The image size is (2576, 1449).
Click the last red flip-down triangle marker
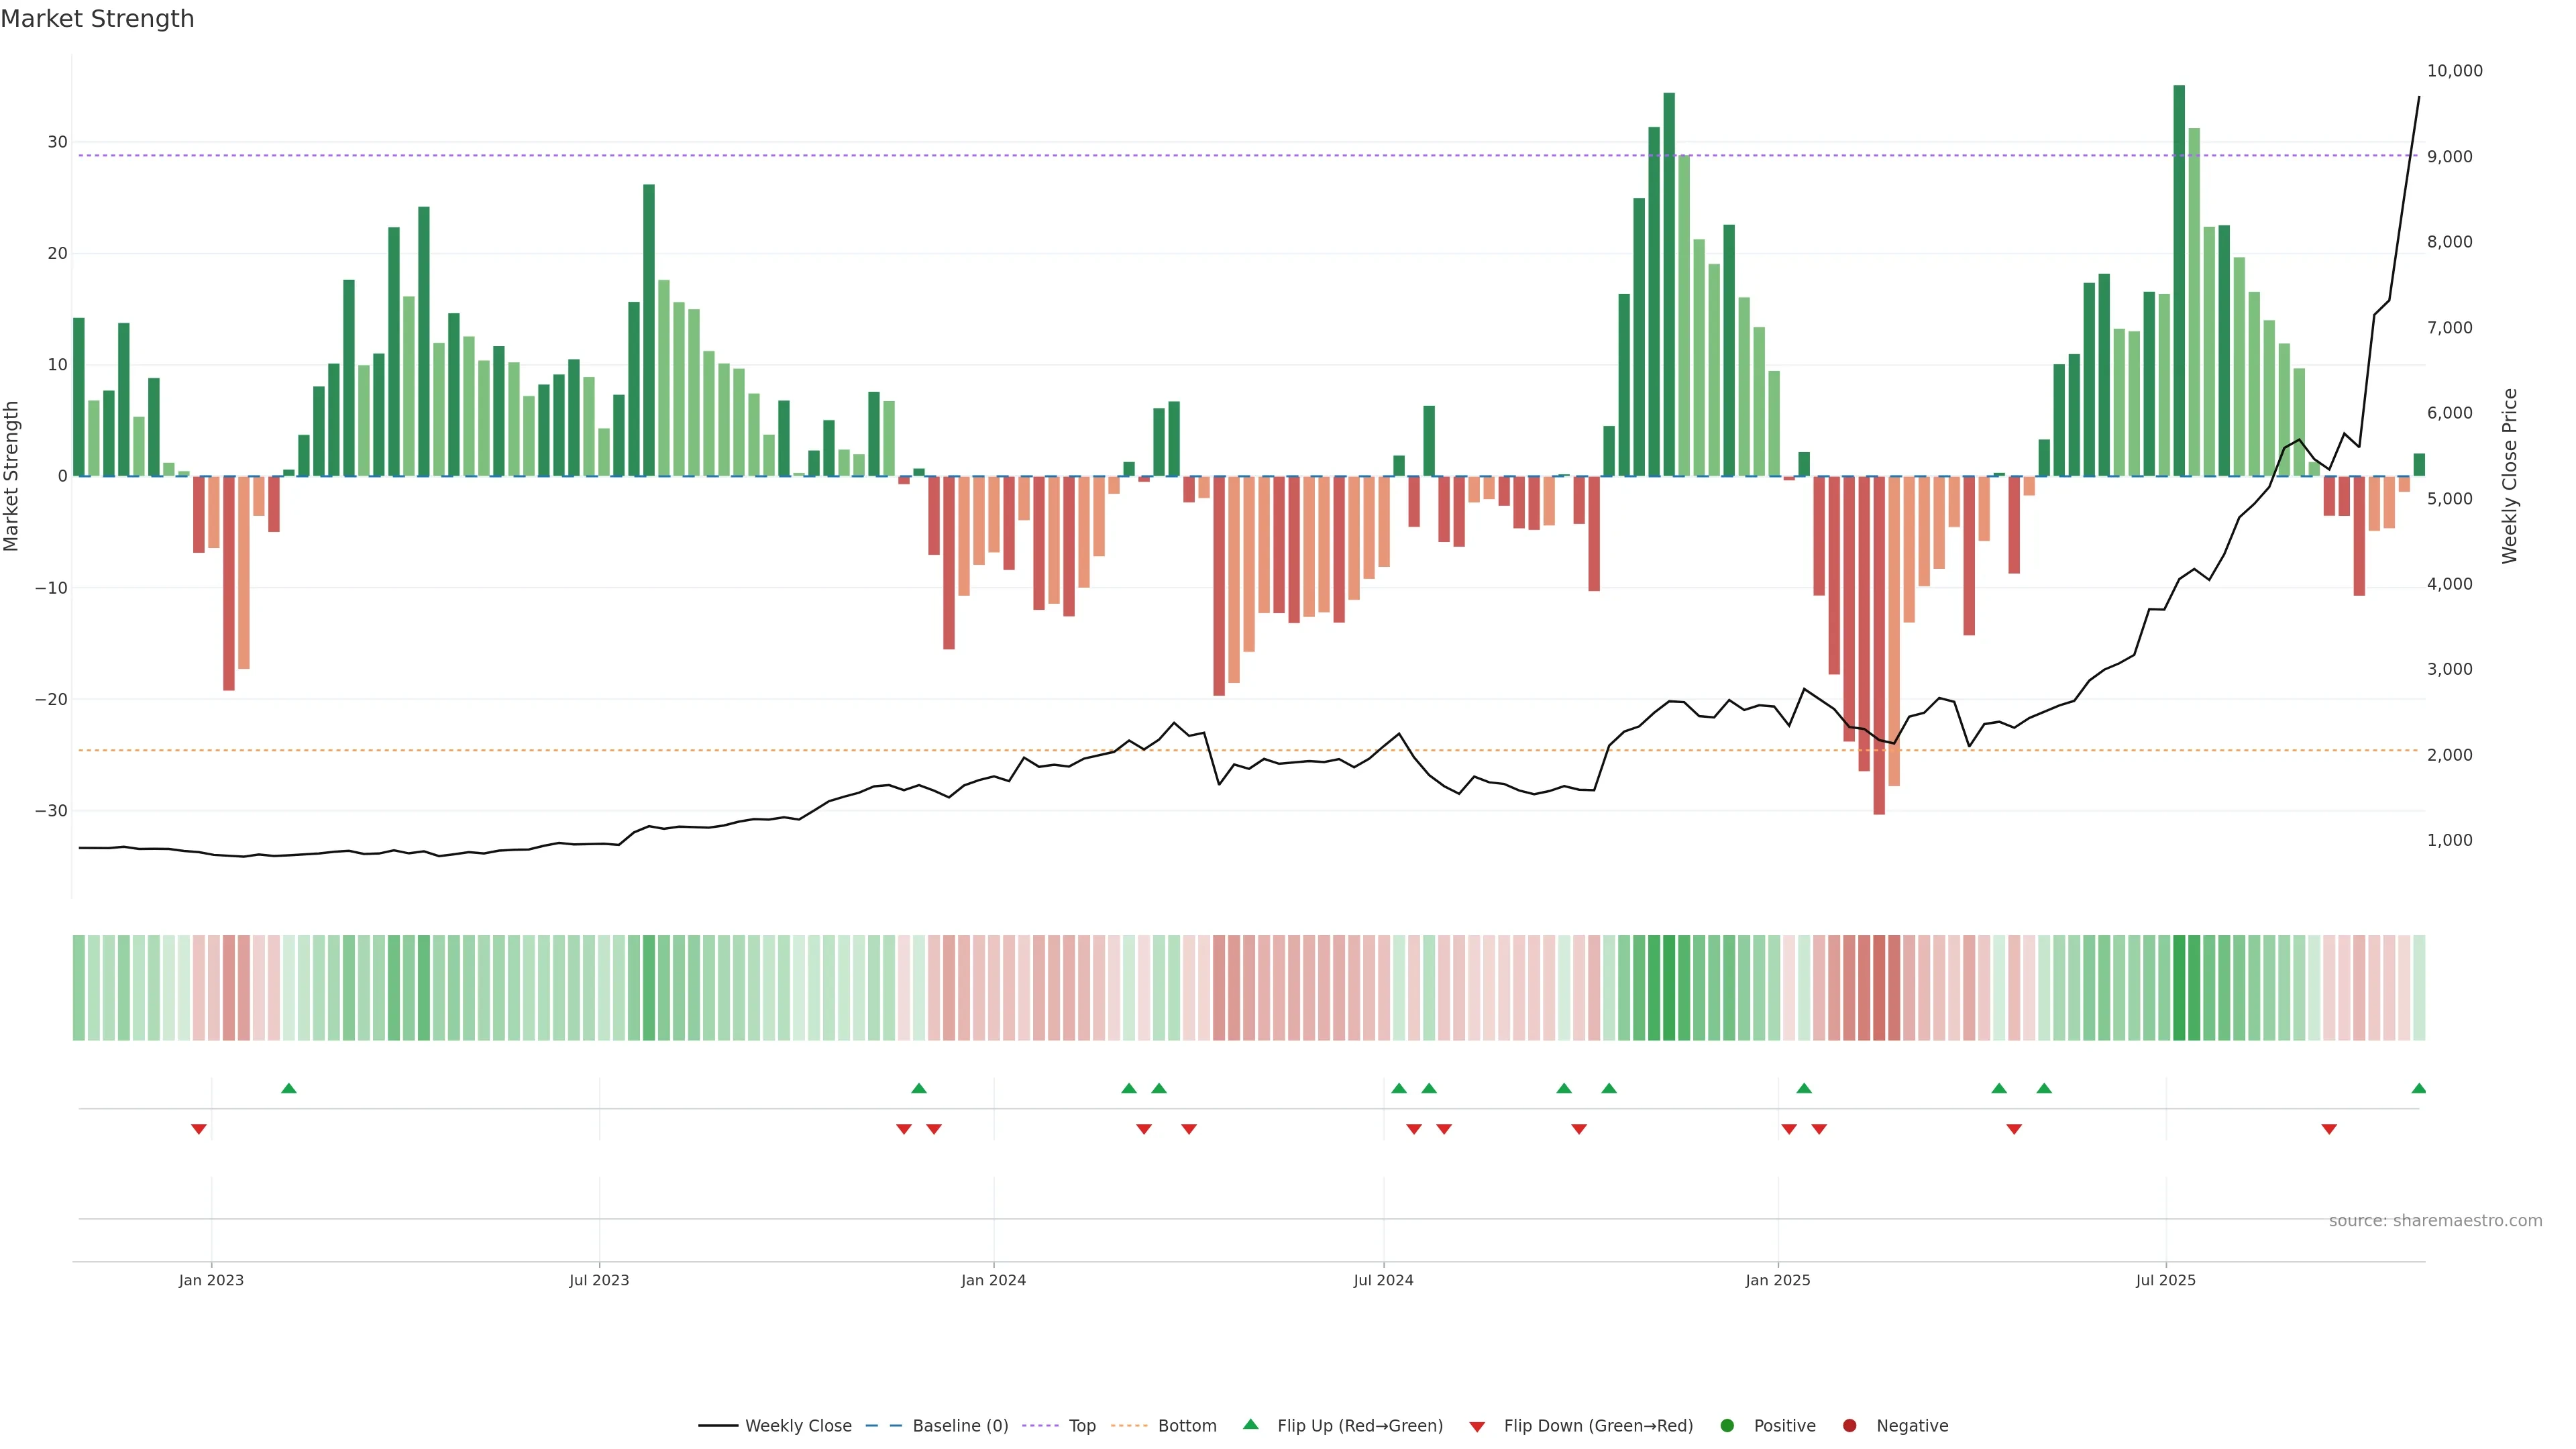[x=2329, y=1129]
